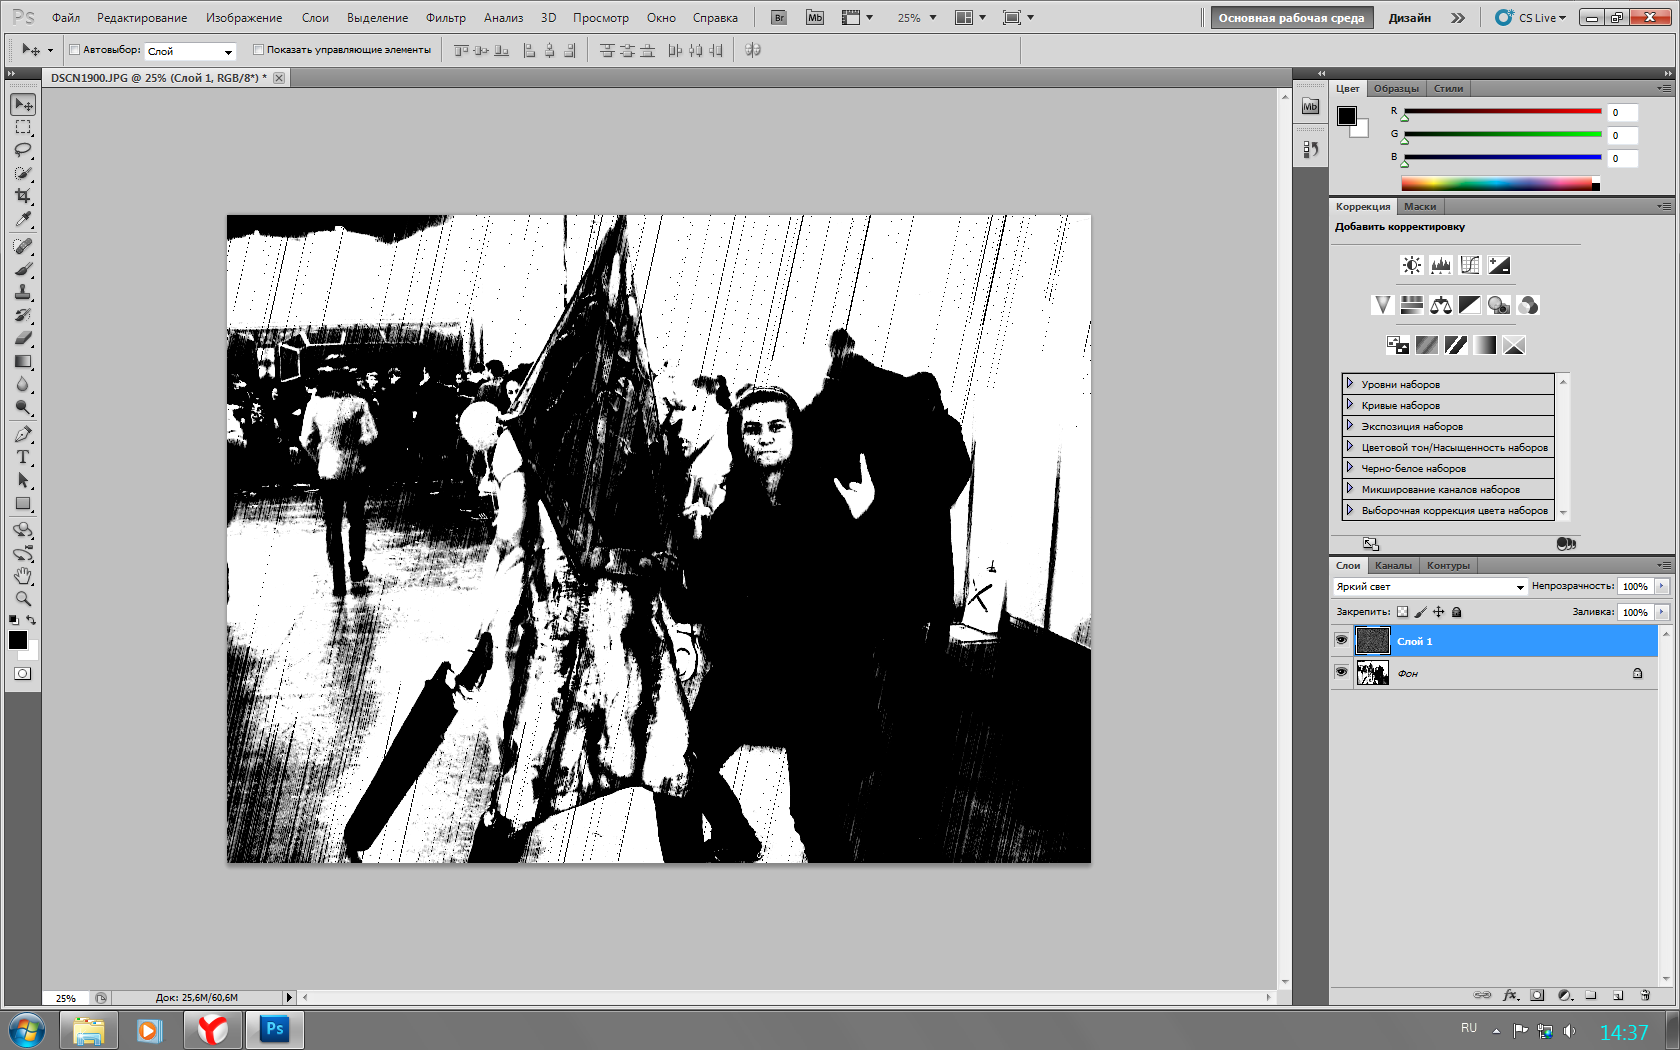This screenshot has height=1050, width=1680.
Task: Open the blend mode dropdown Яркий свет
Action: tap(1430, 587)
